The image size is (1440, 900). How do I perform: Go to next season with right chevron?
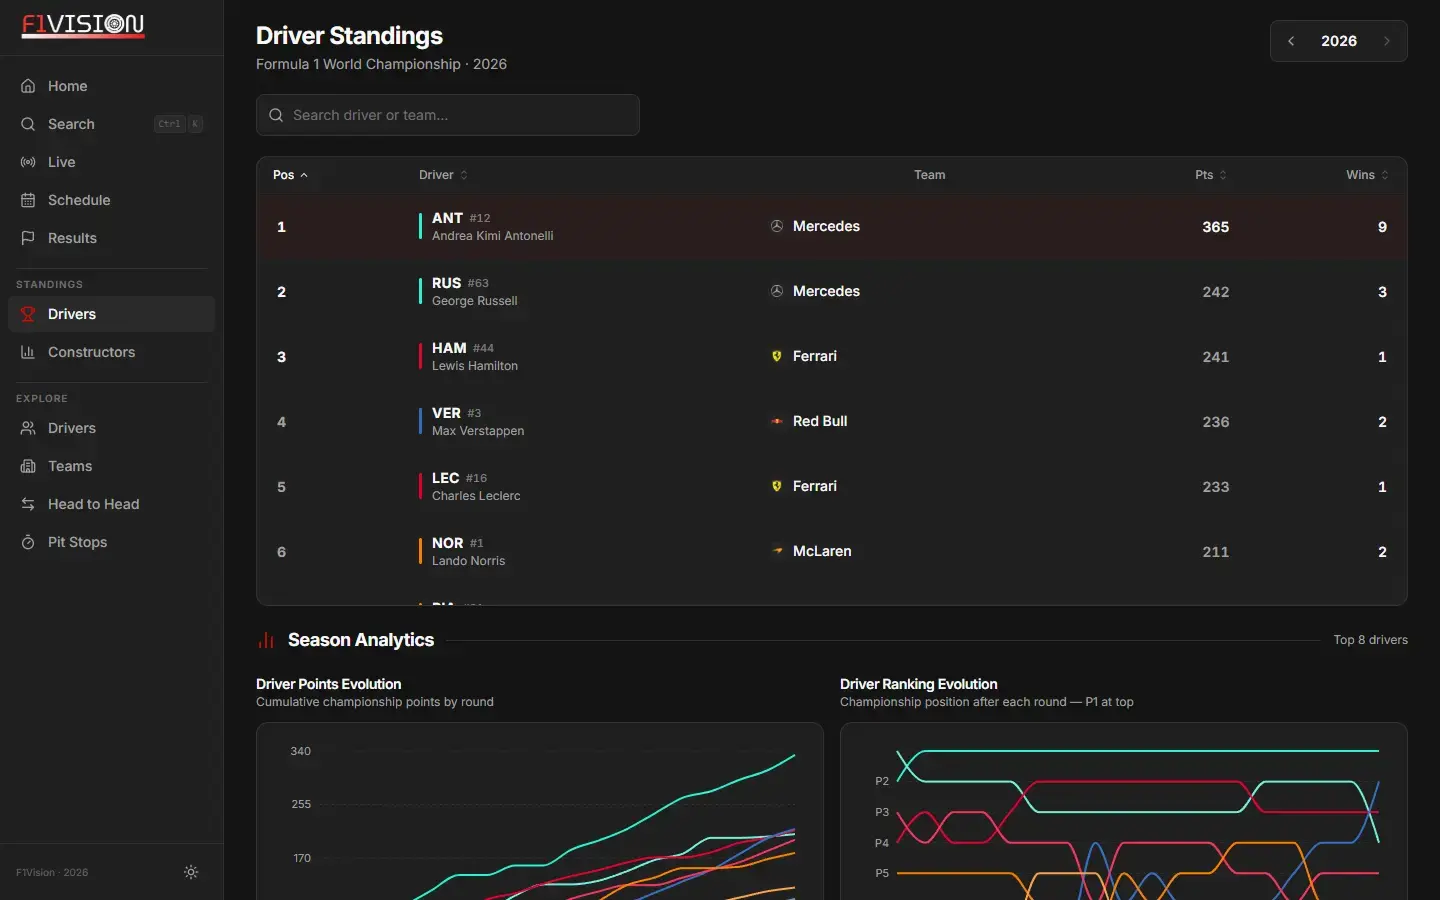pyautogui.click(x=1387, y=41)
